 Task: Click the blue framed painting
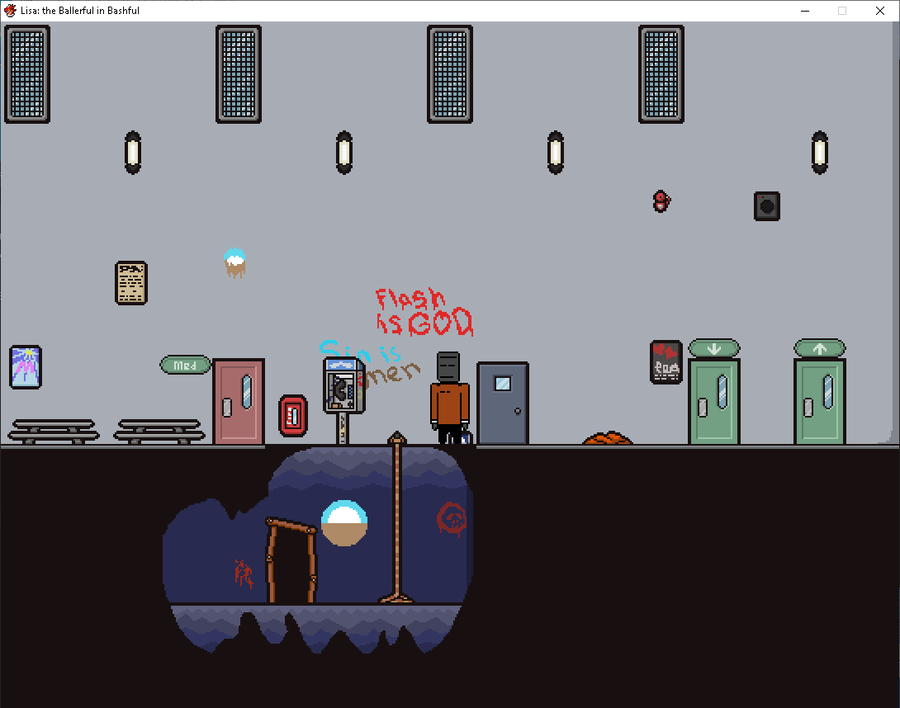[x=26, y=367]
